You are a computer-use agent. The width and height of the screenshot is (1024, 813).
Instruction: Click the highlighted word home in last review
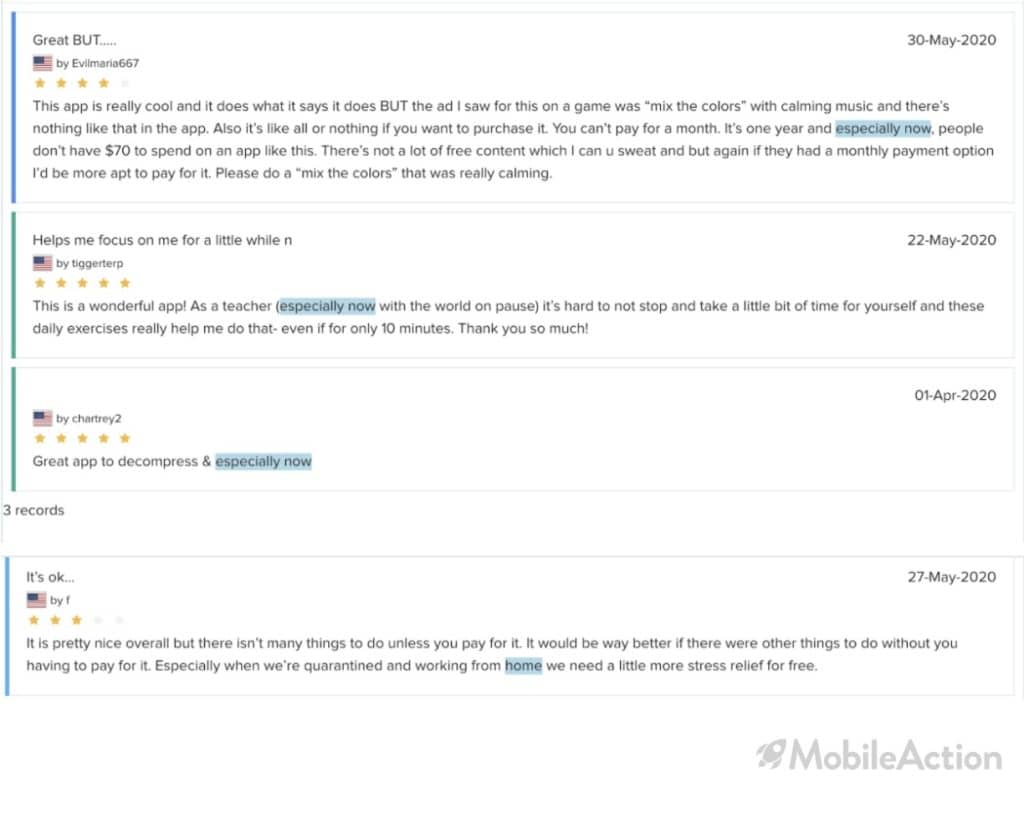[523, 665]
